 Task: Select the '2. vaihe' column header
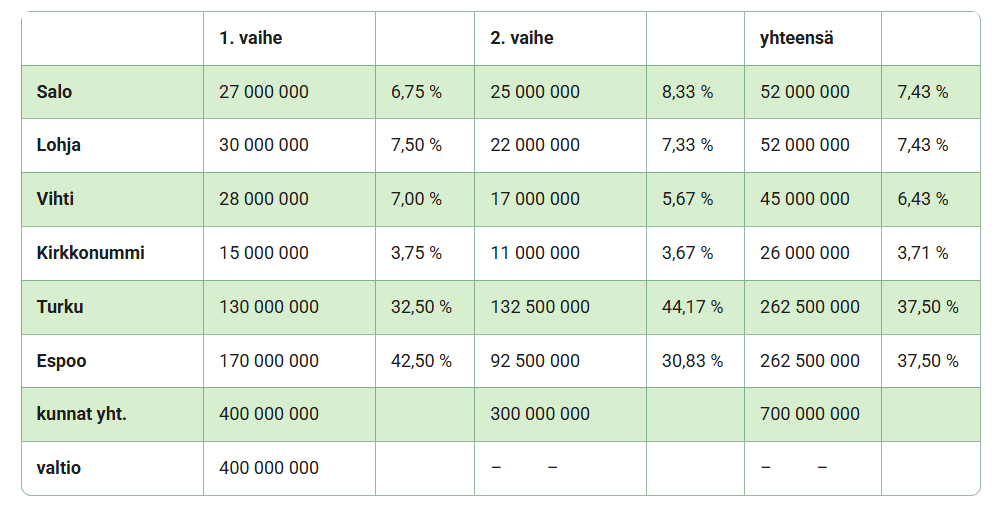pos(521,38)
